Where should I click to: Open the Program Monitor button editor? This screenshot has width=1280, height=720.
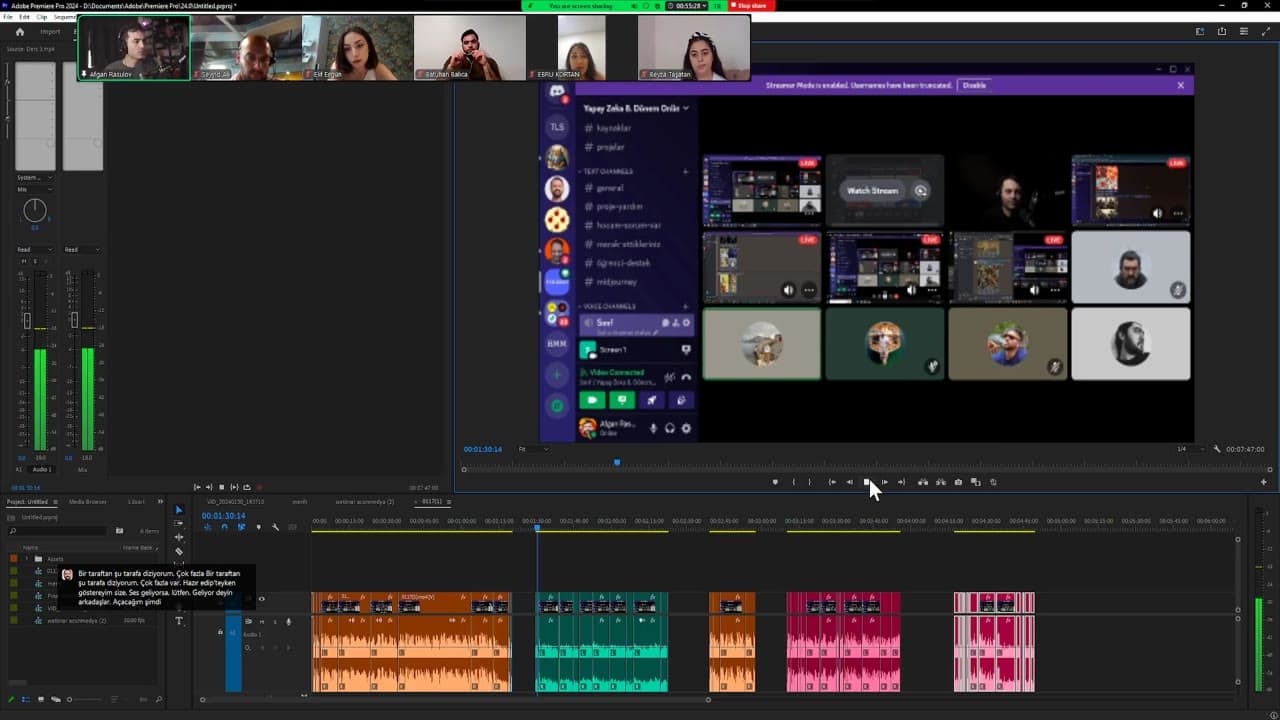[1263, 482]
